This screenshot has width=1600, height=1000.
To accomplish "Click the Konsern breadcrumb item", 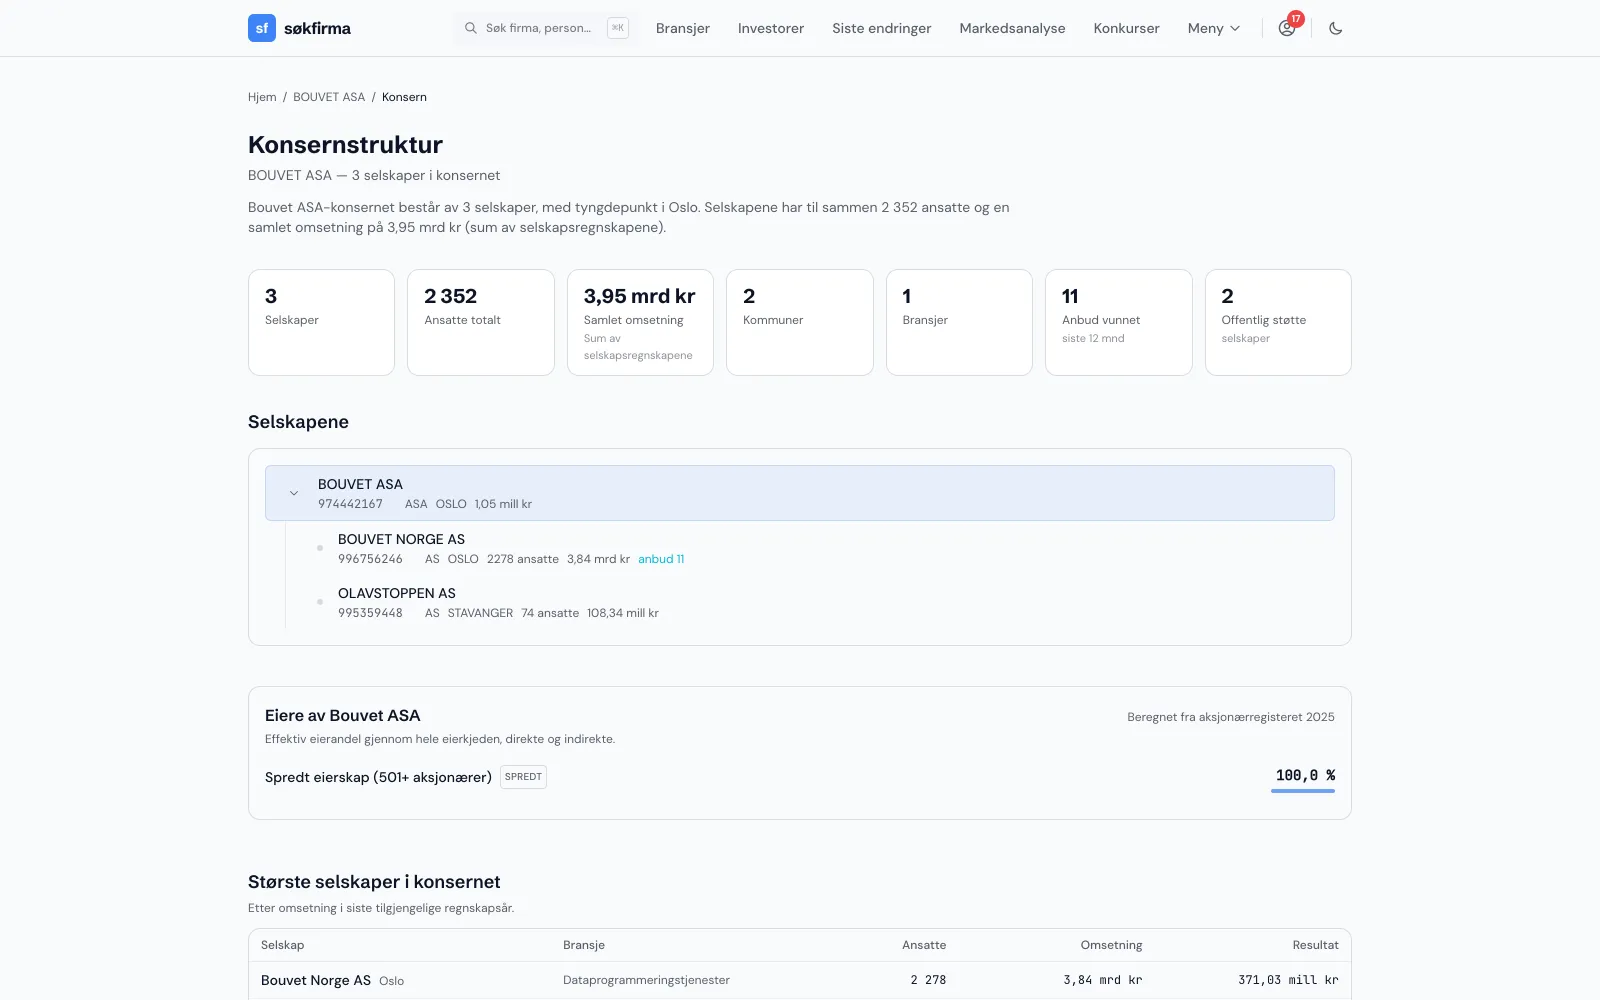I will [x=404, y=97].
